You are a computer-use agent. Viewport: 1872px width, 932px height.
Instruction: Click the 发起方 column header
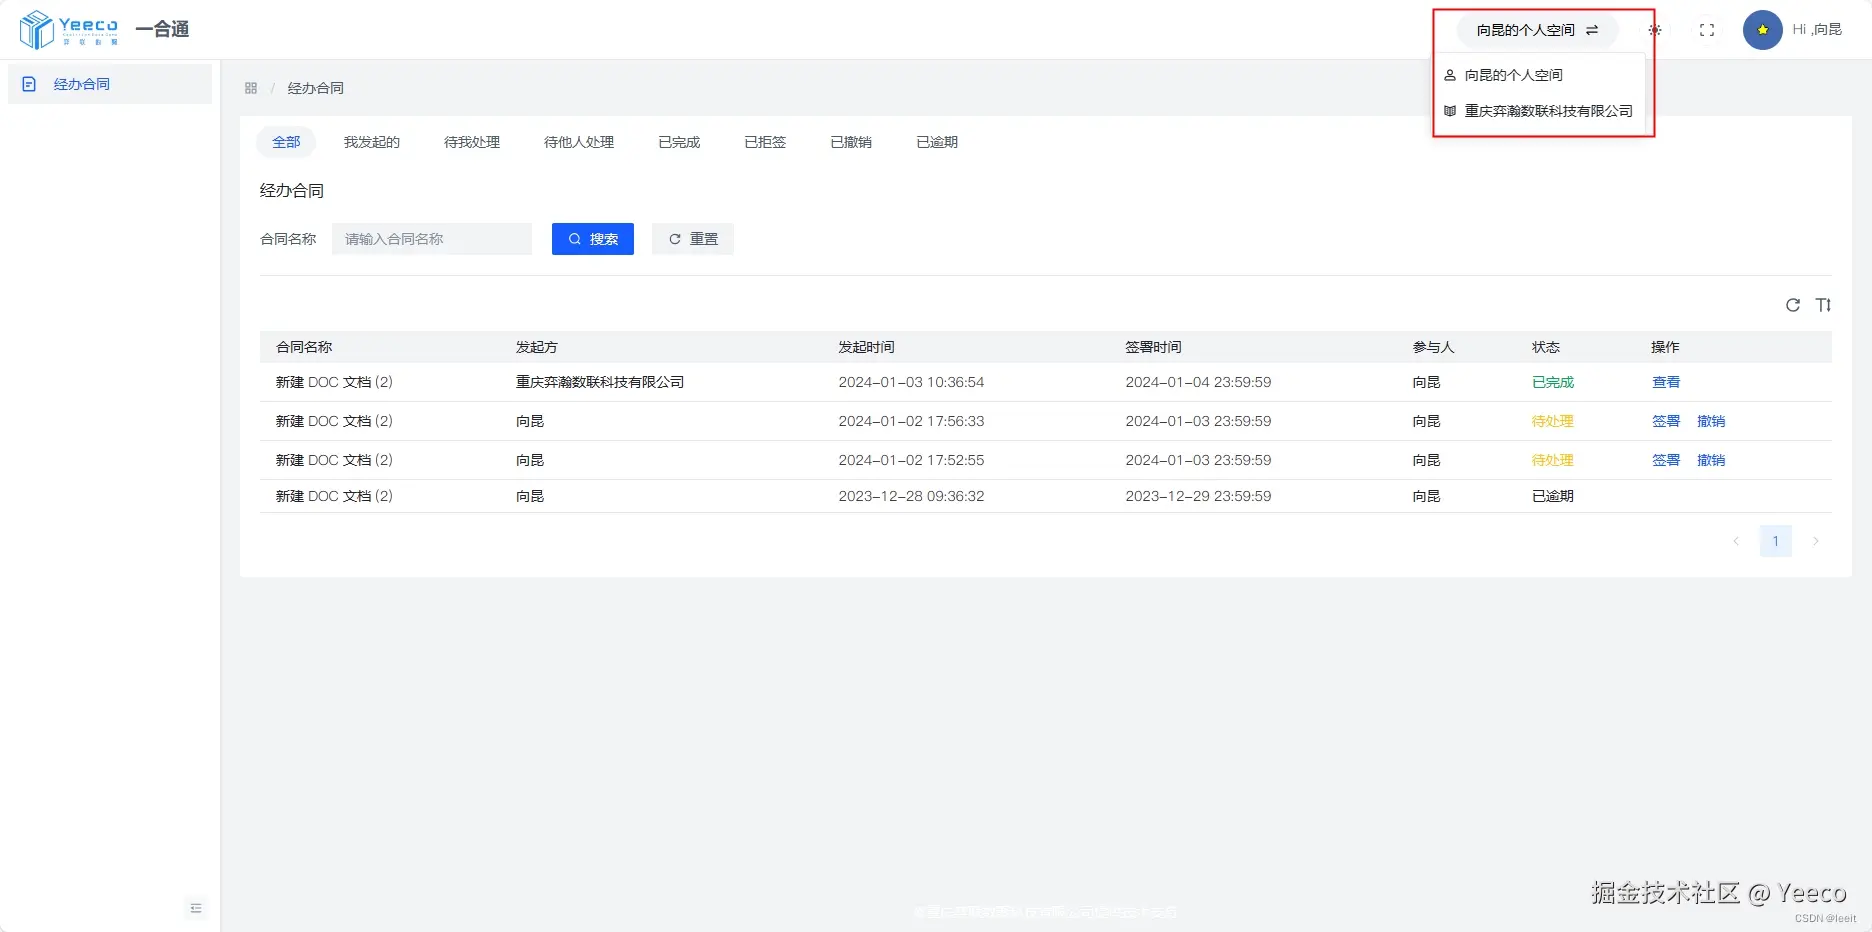pos(537,347)
